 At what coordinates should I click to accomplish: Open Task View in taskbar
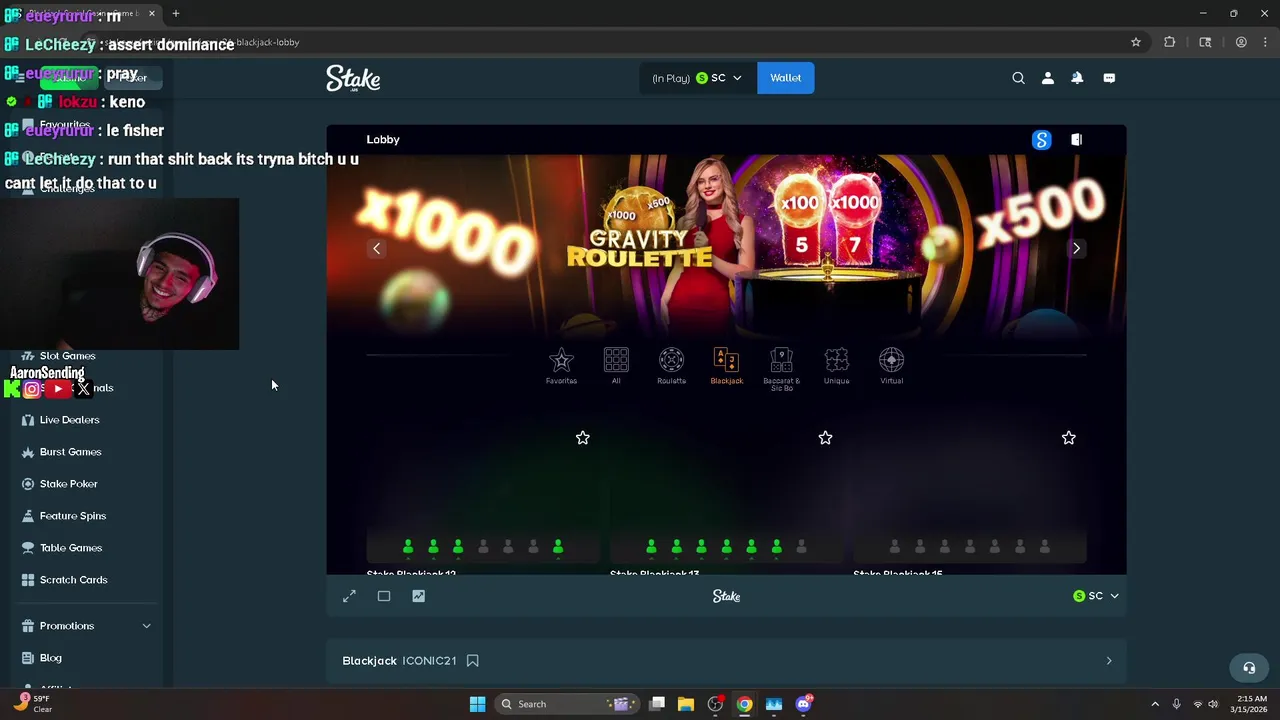657,704
